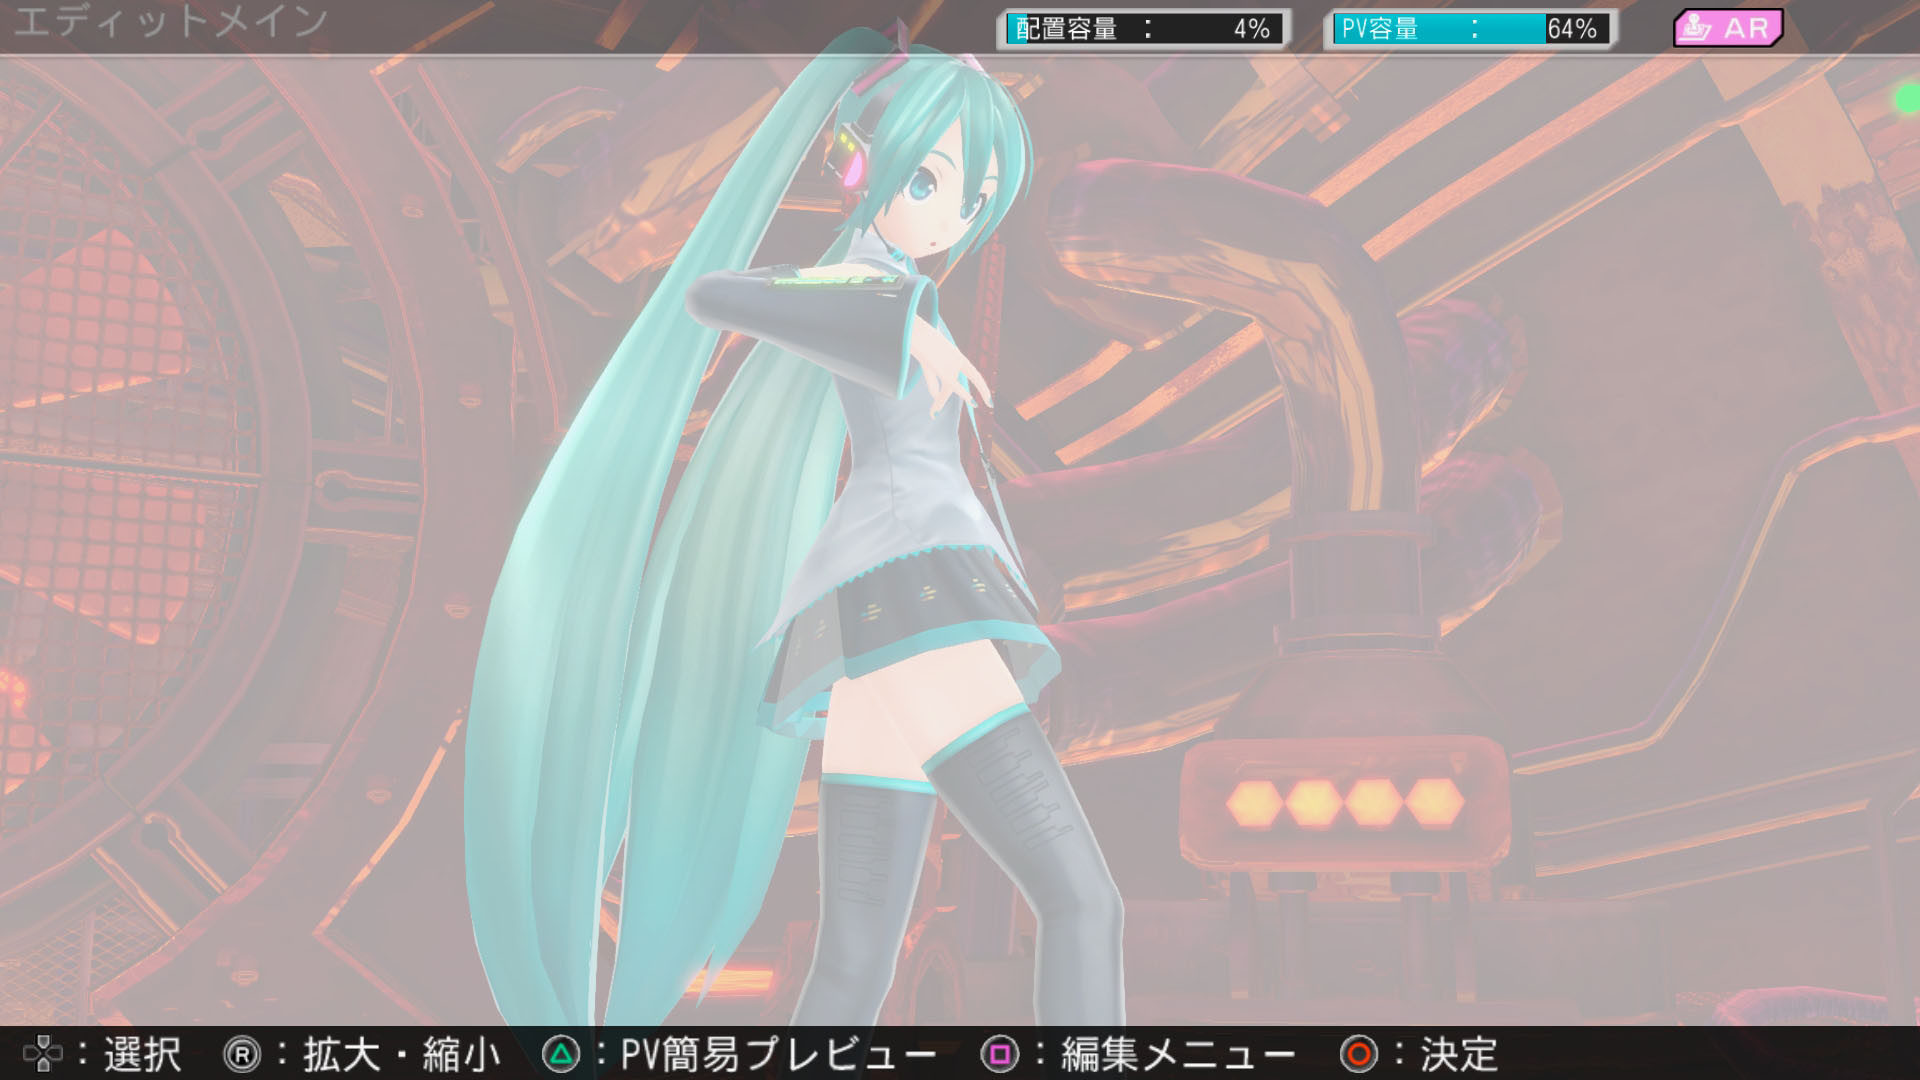1920x1080 pixels.
Task: Open the 編集メニュー edit menu
Action: coord(1177,1054)
